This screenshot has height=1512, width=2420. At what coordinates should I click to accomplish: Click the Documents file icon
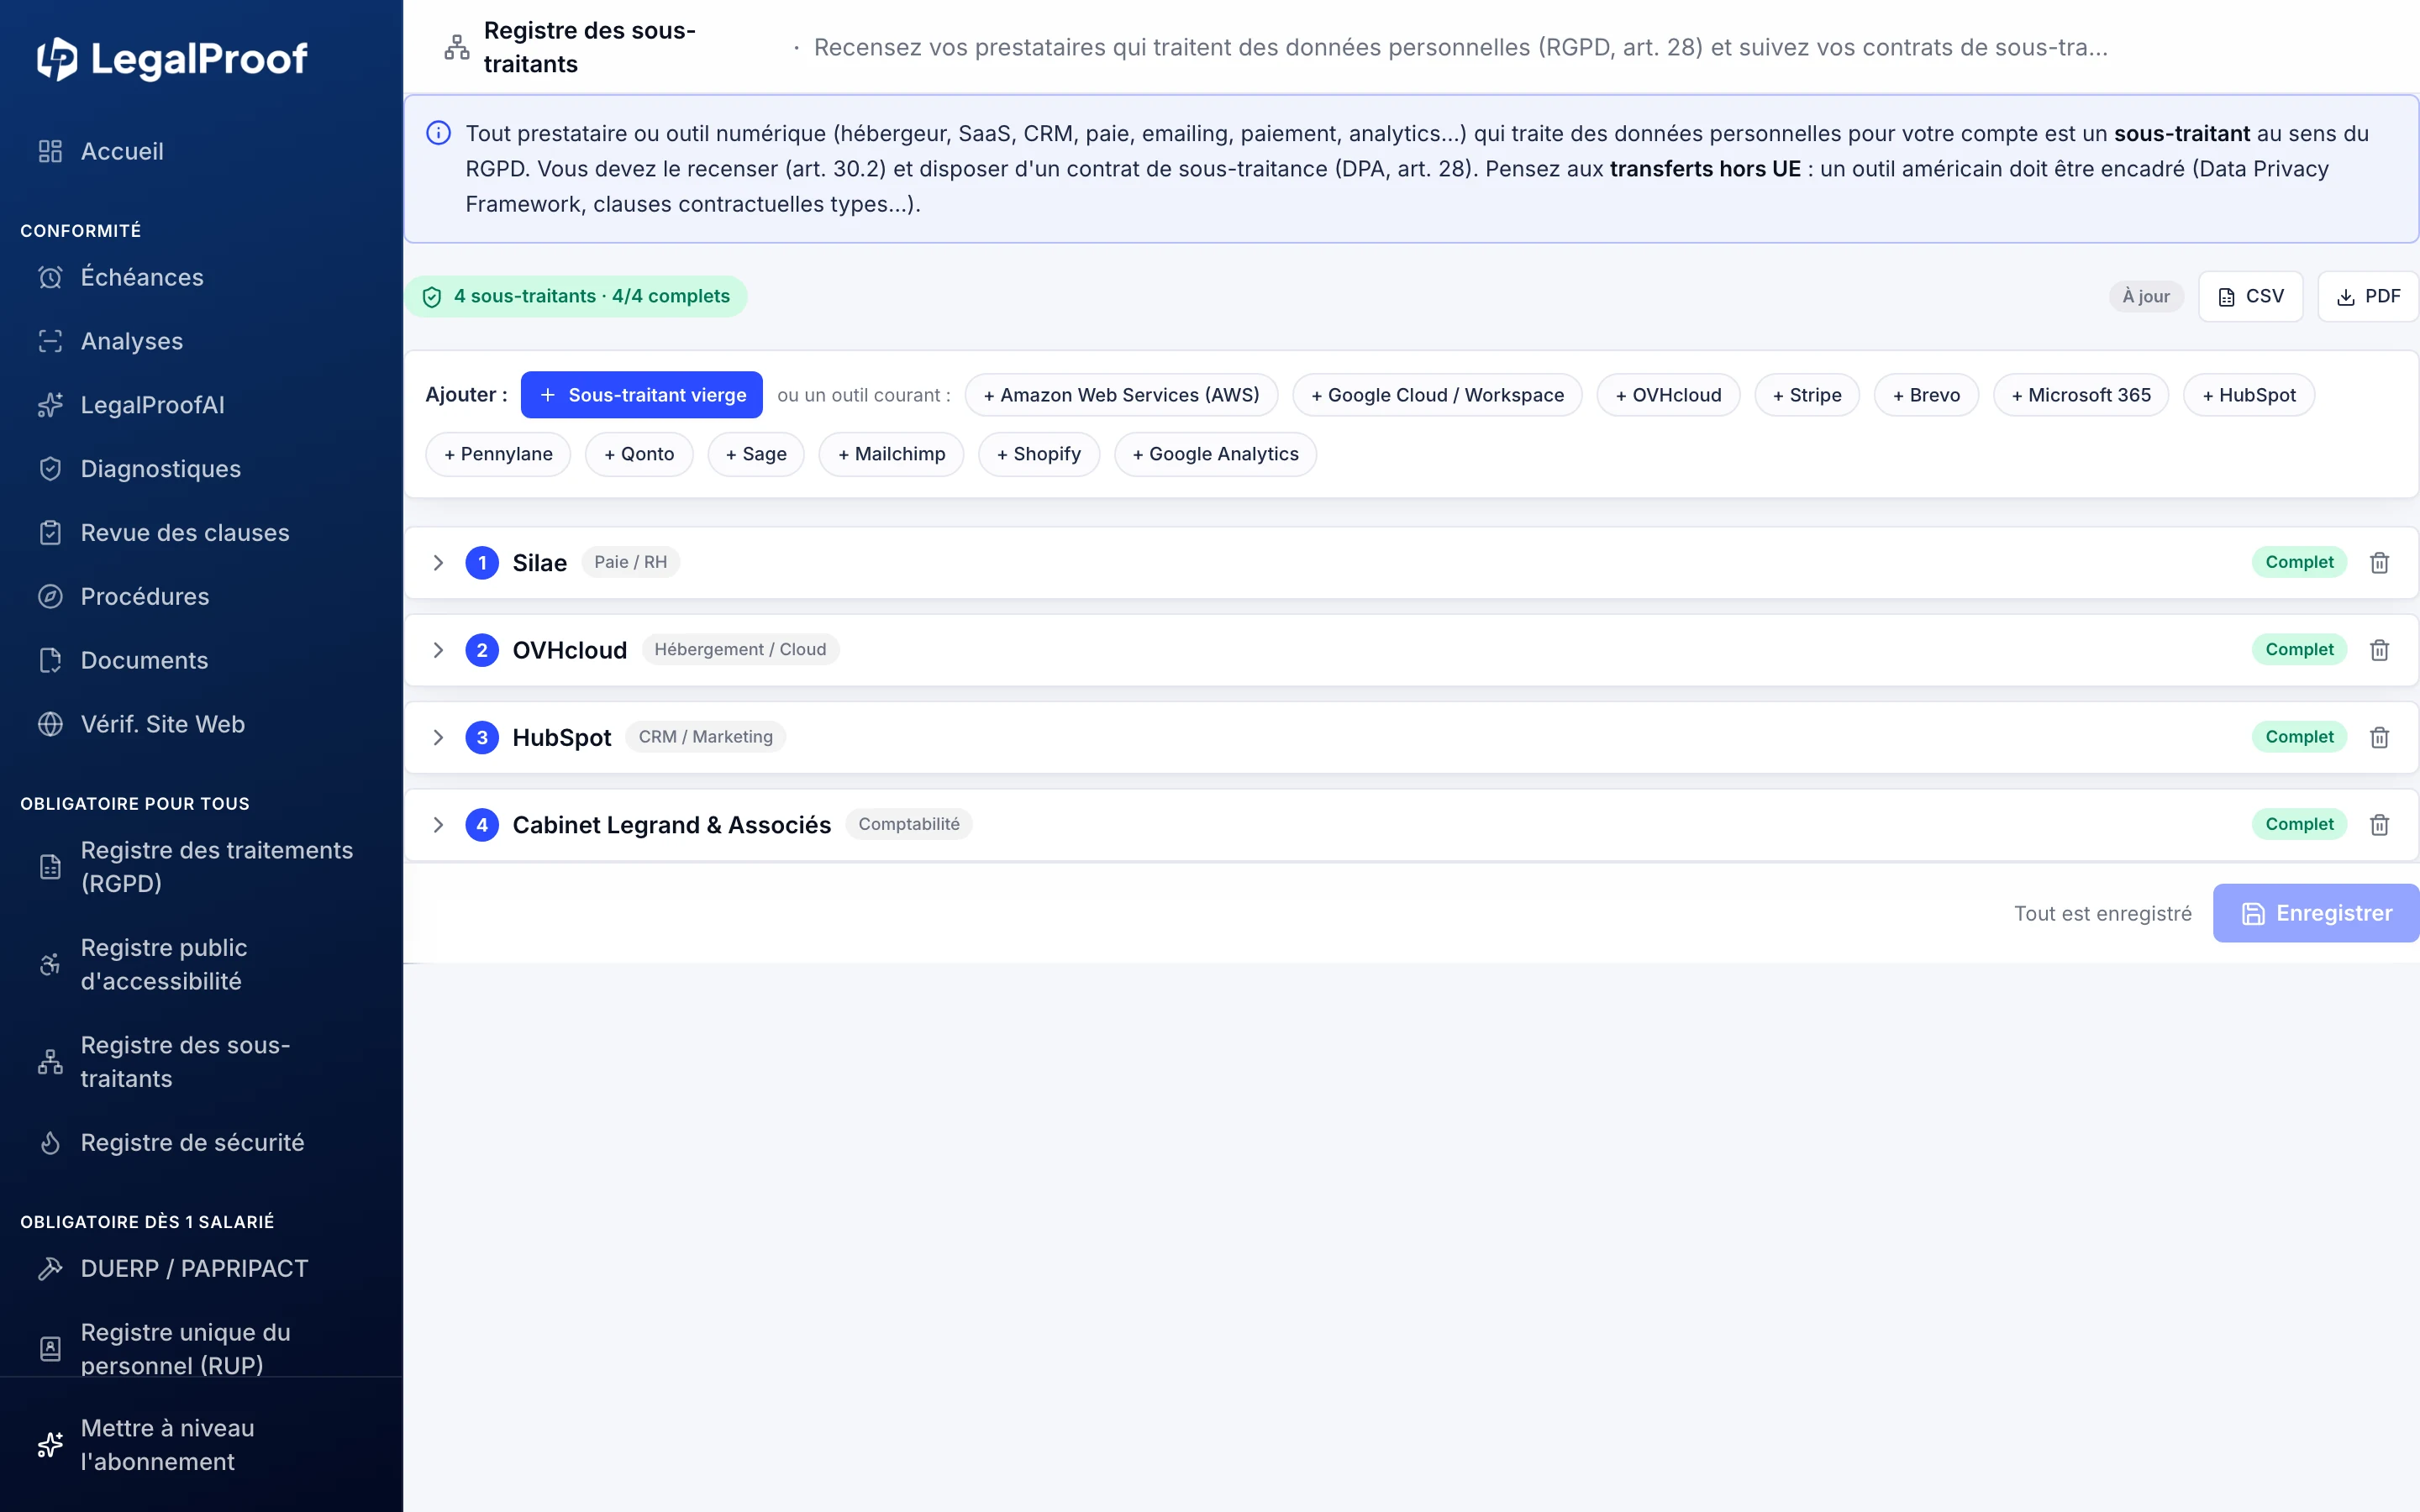[x=50, y=660]
